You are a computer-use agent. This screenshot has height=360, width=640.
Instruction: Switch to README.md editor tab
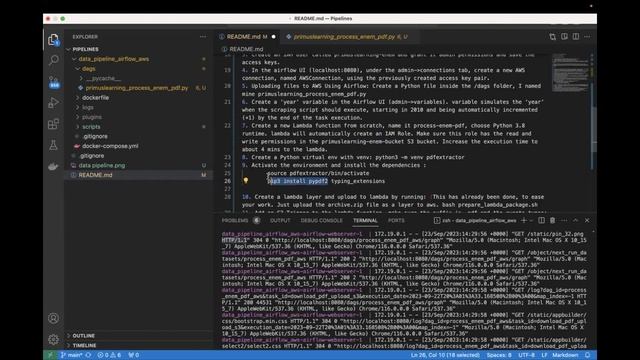coord(248,37)
